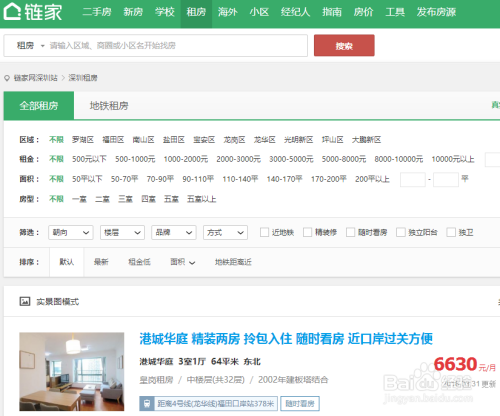The image size is (500, 416).
Task: Select area 50平以下
Action: [x=87, y=179]
